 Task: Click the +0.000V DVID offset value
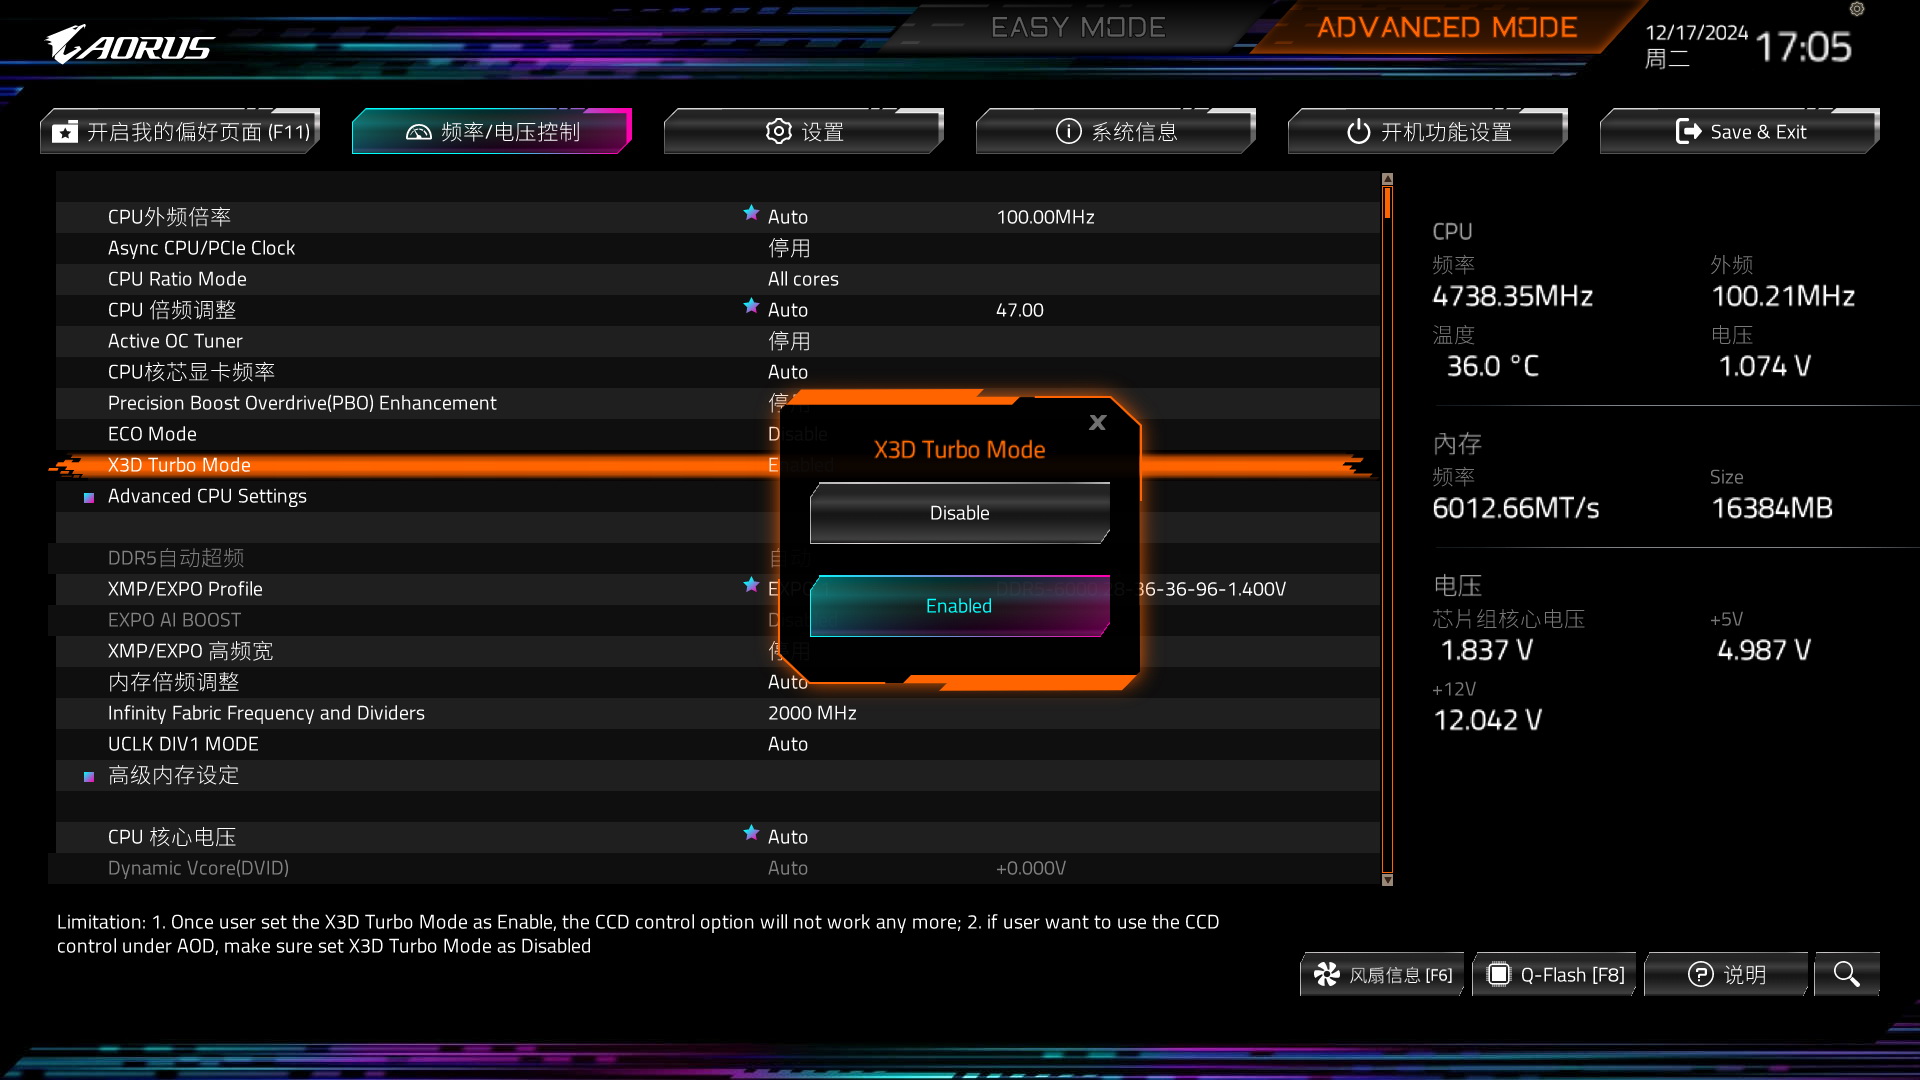(1030, 868)
